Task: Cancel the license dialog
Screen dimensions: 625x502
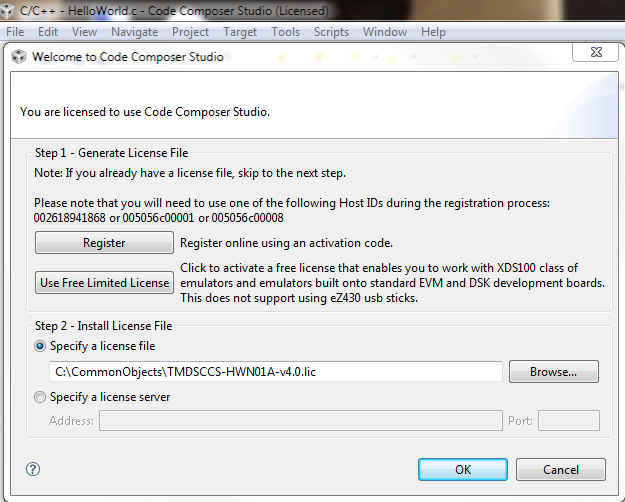Action: (x=561, y=469)
